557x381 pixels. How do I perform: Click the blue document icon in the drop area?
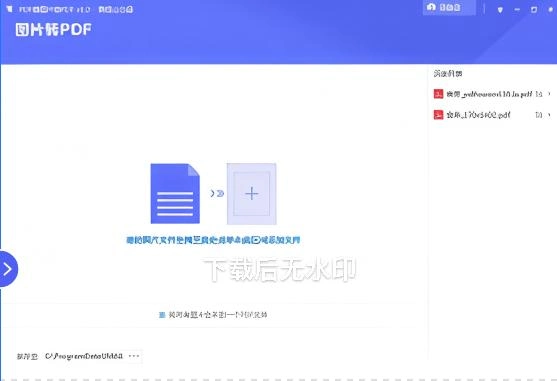click(x=175, y=194)
